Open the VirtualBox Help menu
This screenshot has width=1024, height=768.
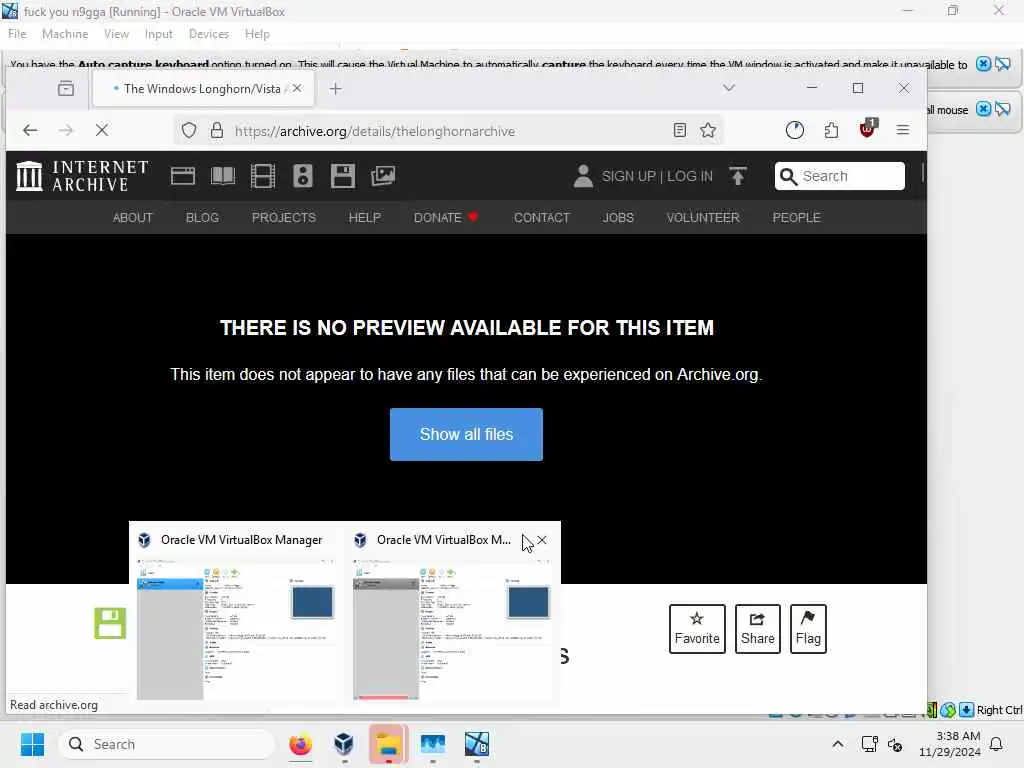(257, 34)
